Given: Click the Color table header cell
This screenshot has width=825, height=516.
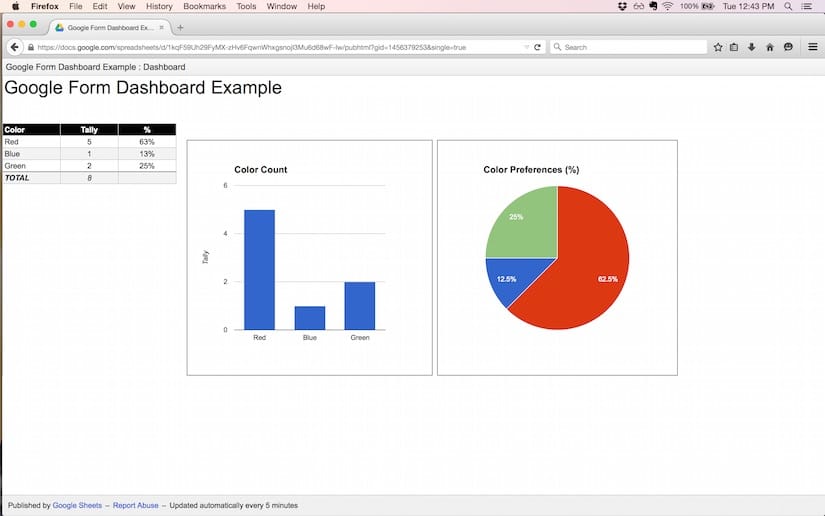Looking at the screenshot, I should coord(32,130).
